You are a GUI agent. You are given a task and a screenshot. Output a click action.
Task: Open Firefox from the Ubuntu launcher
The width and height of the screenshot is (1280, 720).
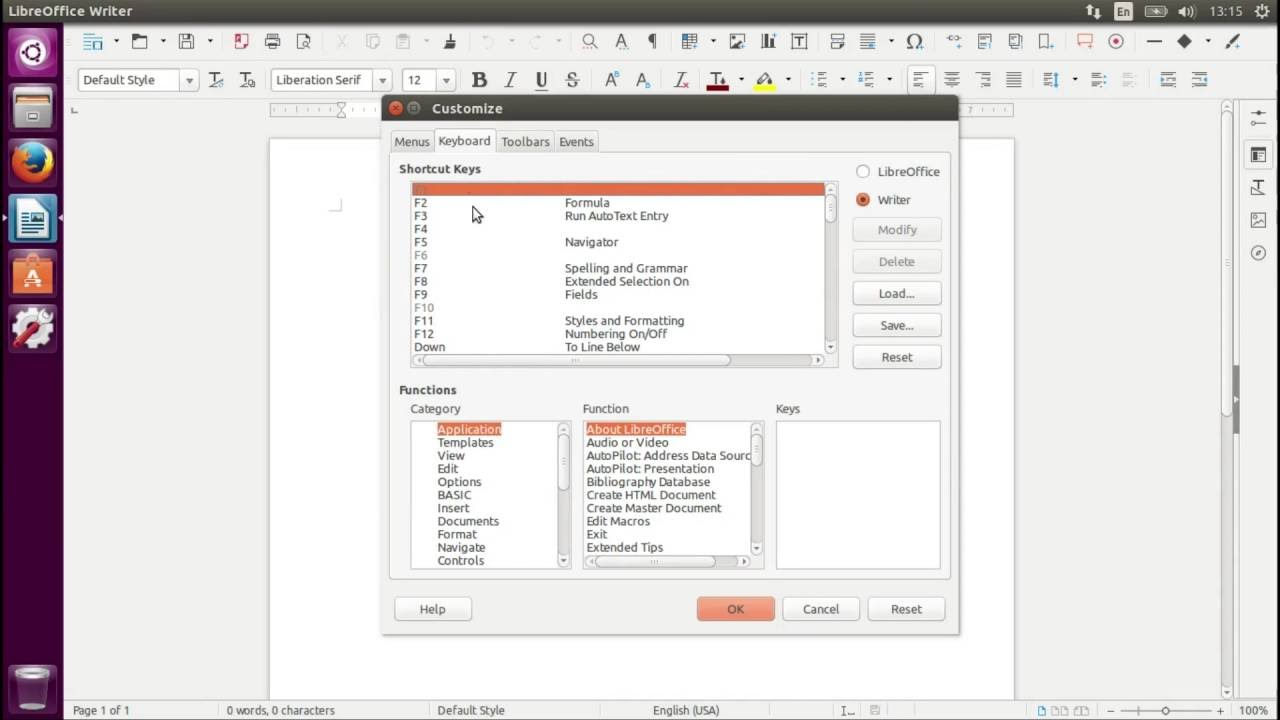(32, 163)
